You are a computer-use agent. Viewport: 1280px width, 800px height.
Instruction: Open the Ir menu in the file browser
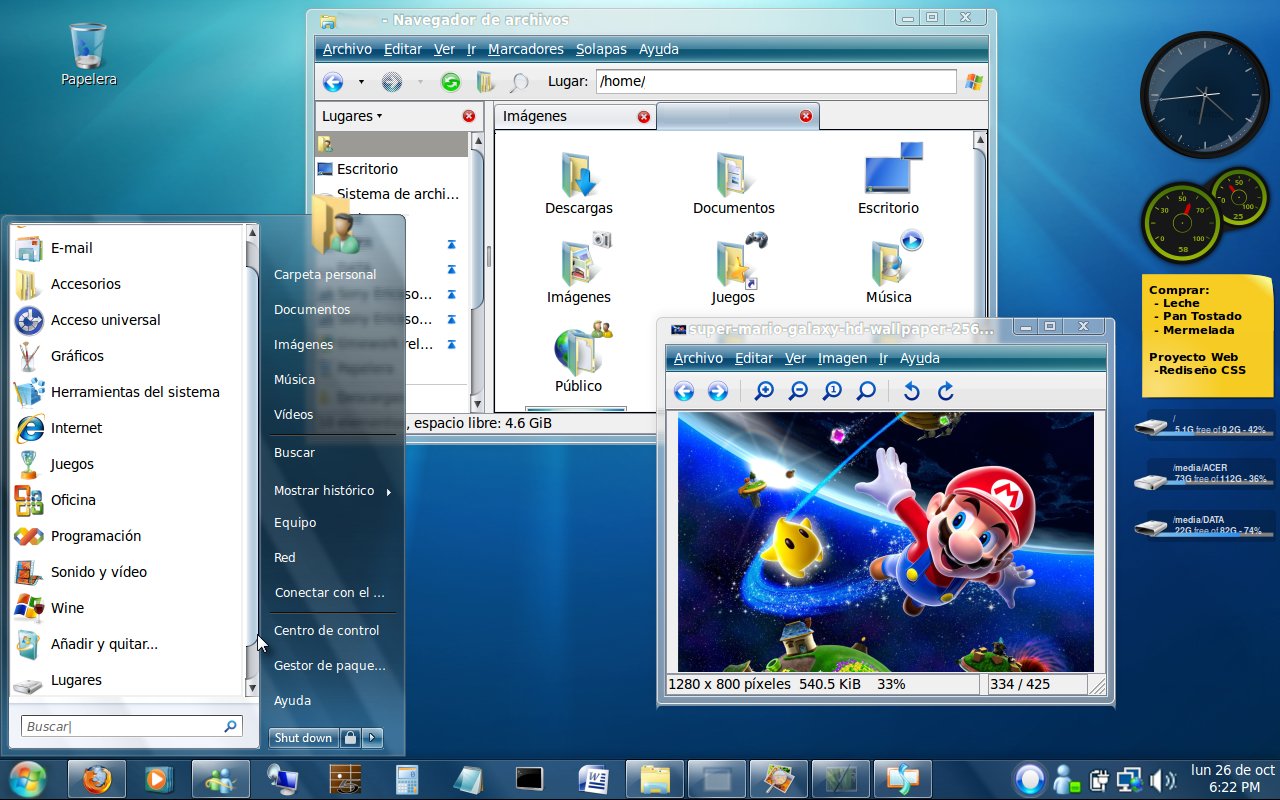pyautogui.click(x=470, y=49)
